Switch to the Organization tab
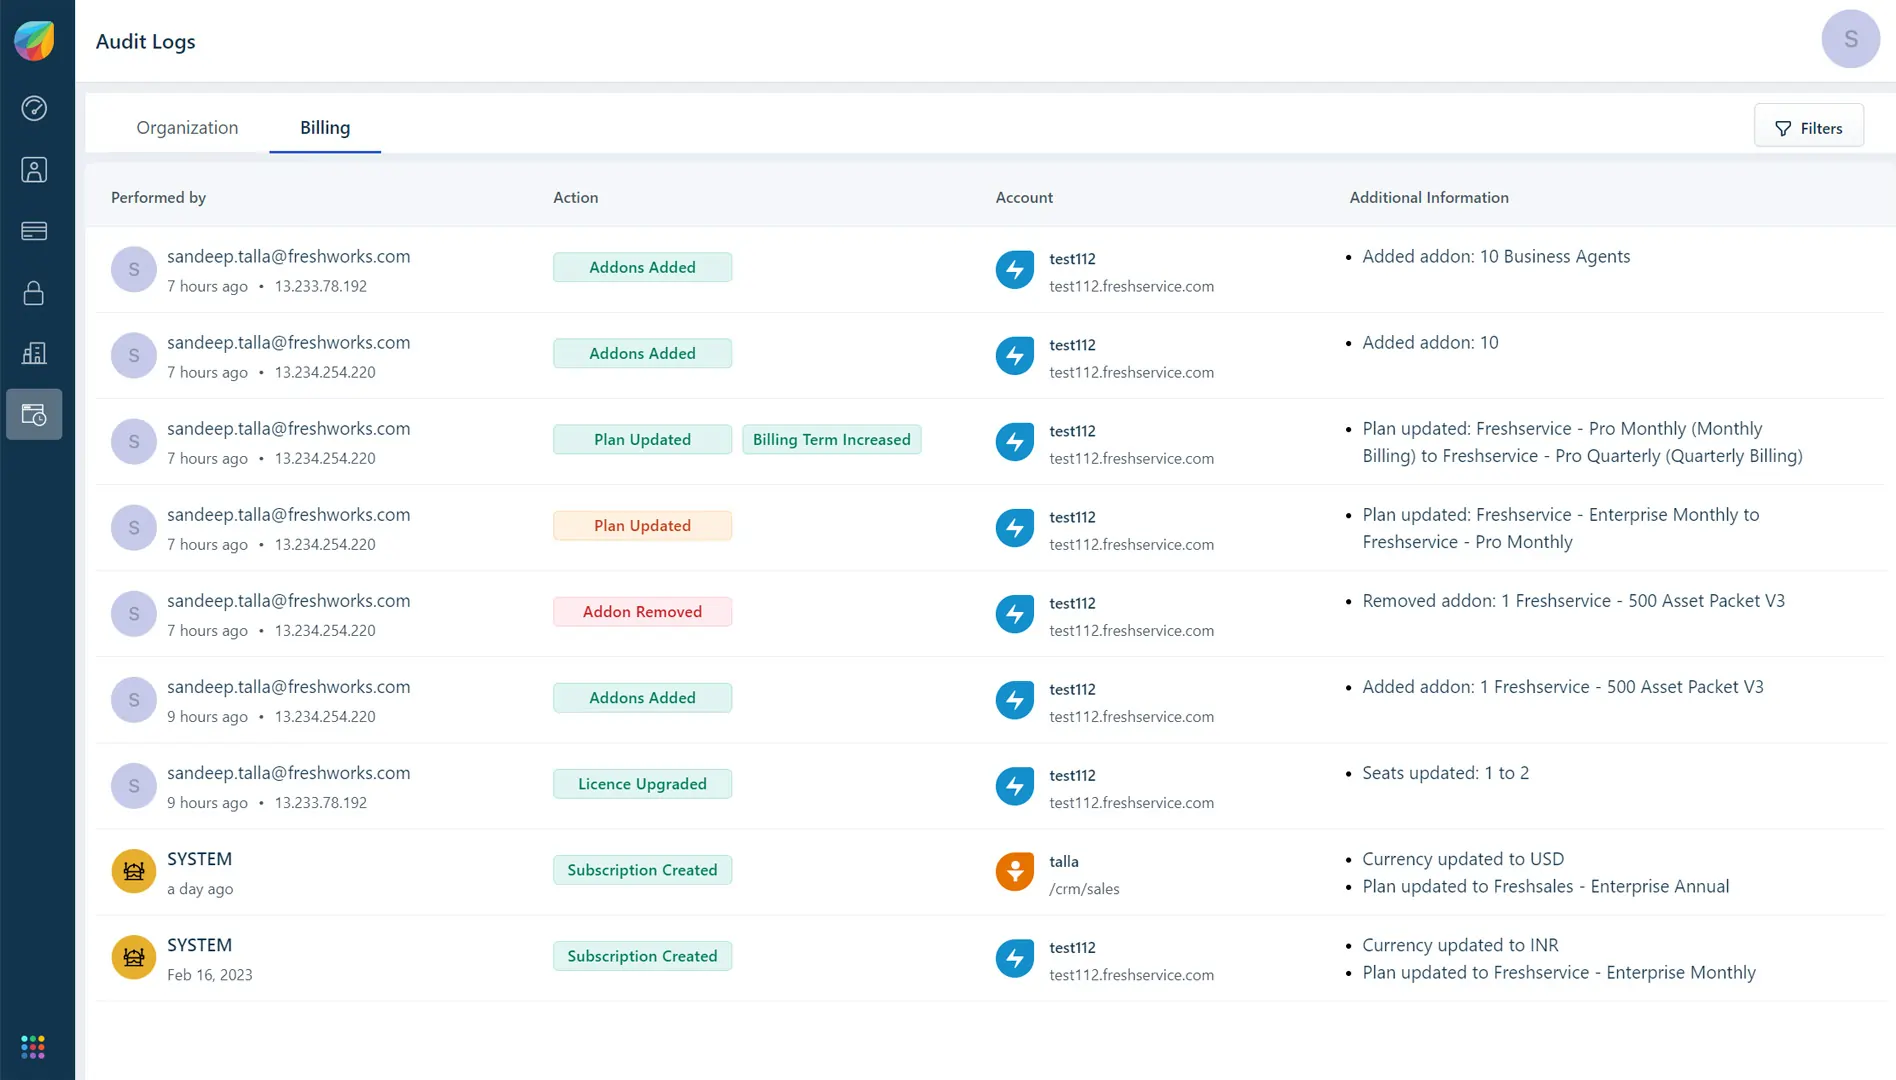Screen dimensions: 1896x1080 pyautogui.click(x=187, y=128)
